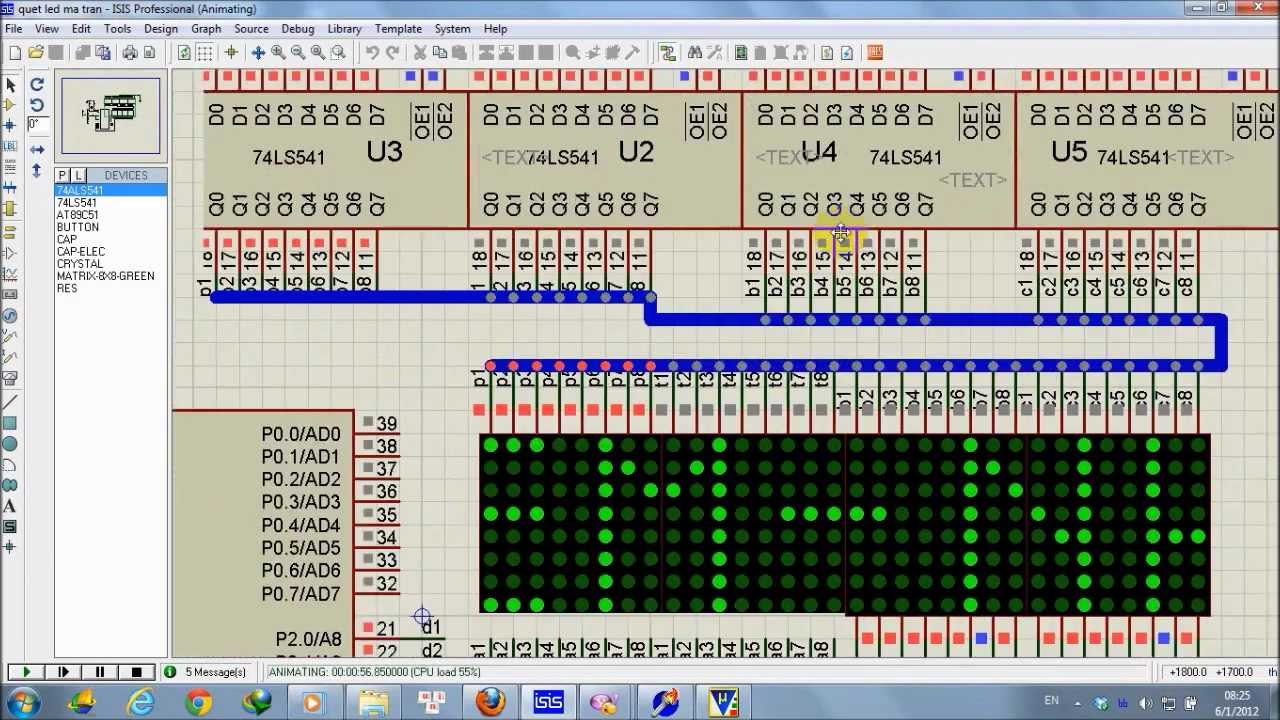Viewport: 1280px width, 720px height.
Task: Zoom to area icon
Action: click(x=338, y=53)
